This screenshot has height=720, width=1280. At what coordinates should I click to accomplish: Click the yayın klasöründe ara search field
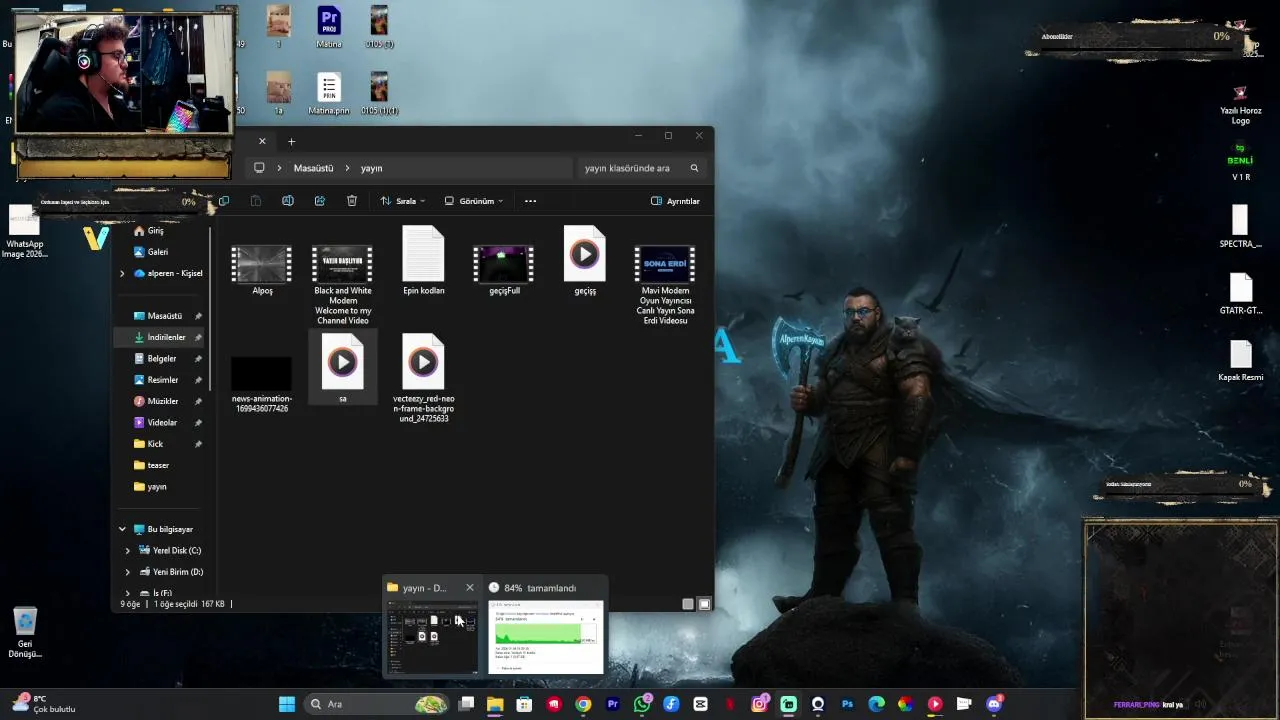641,168
